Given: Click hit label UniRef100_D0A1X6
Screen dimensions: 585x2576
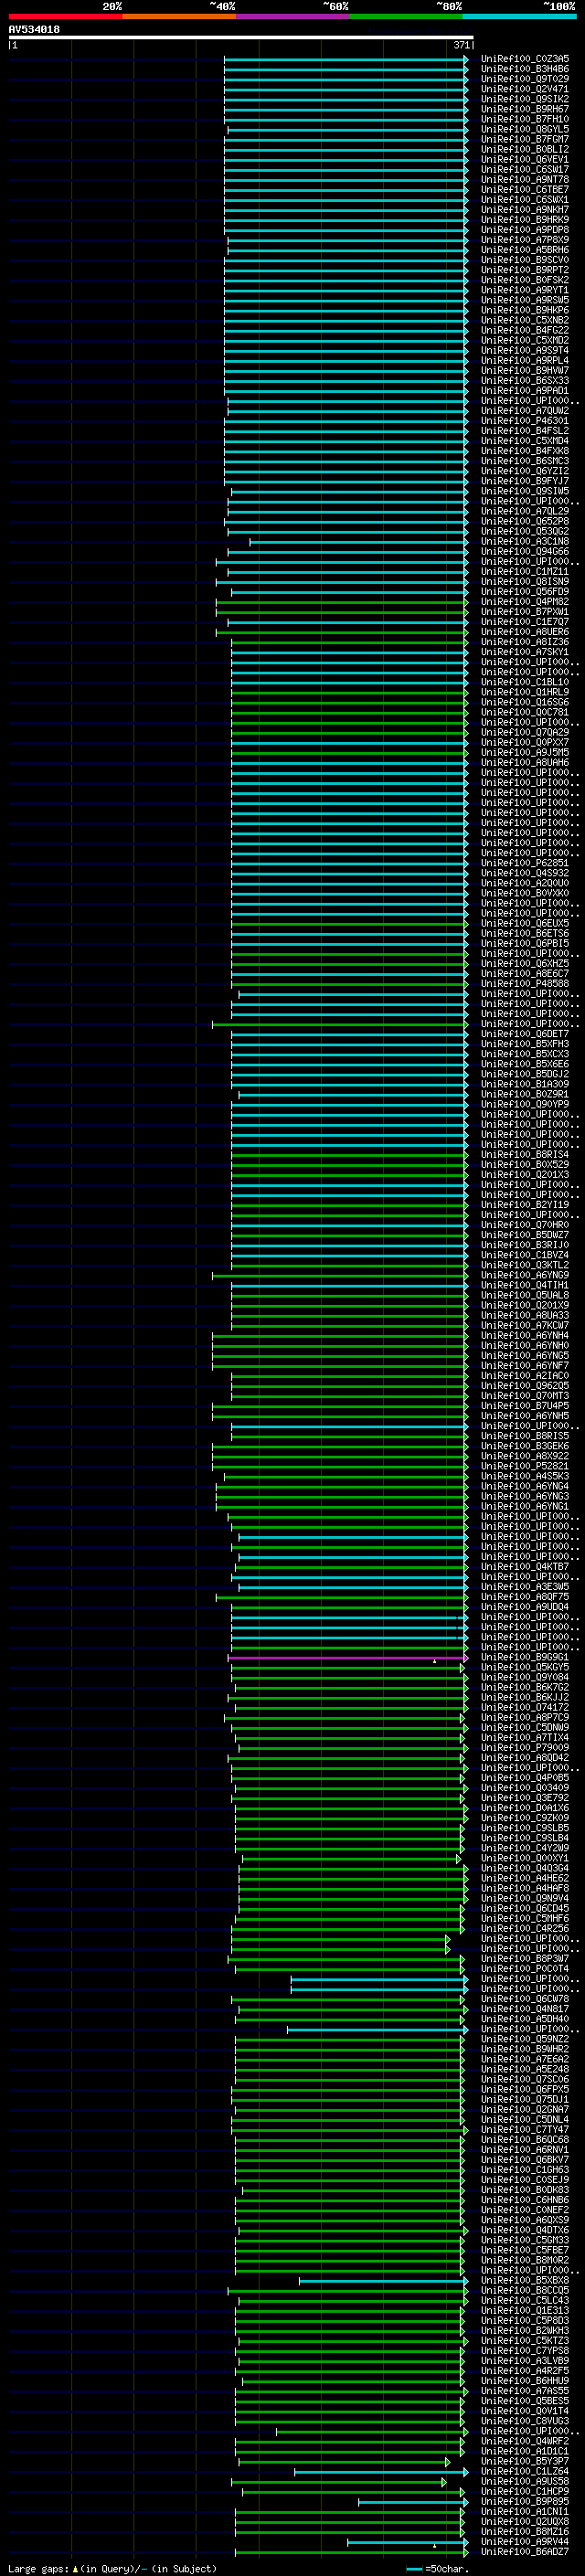Looking at the screenshot, I should pyautogui.click(x=525, y=1808).
